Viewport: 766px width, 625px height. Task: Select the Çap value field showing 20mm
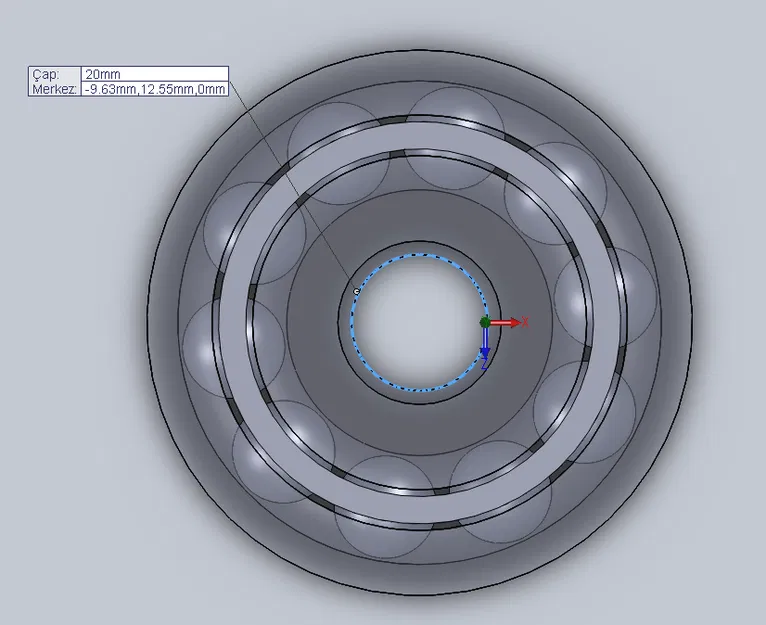click(x=154, y=74)
